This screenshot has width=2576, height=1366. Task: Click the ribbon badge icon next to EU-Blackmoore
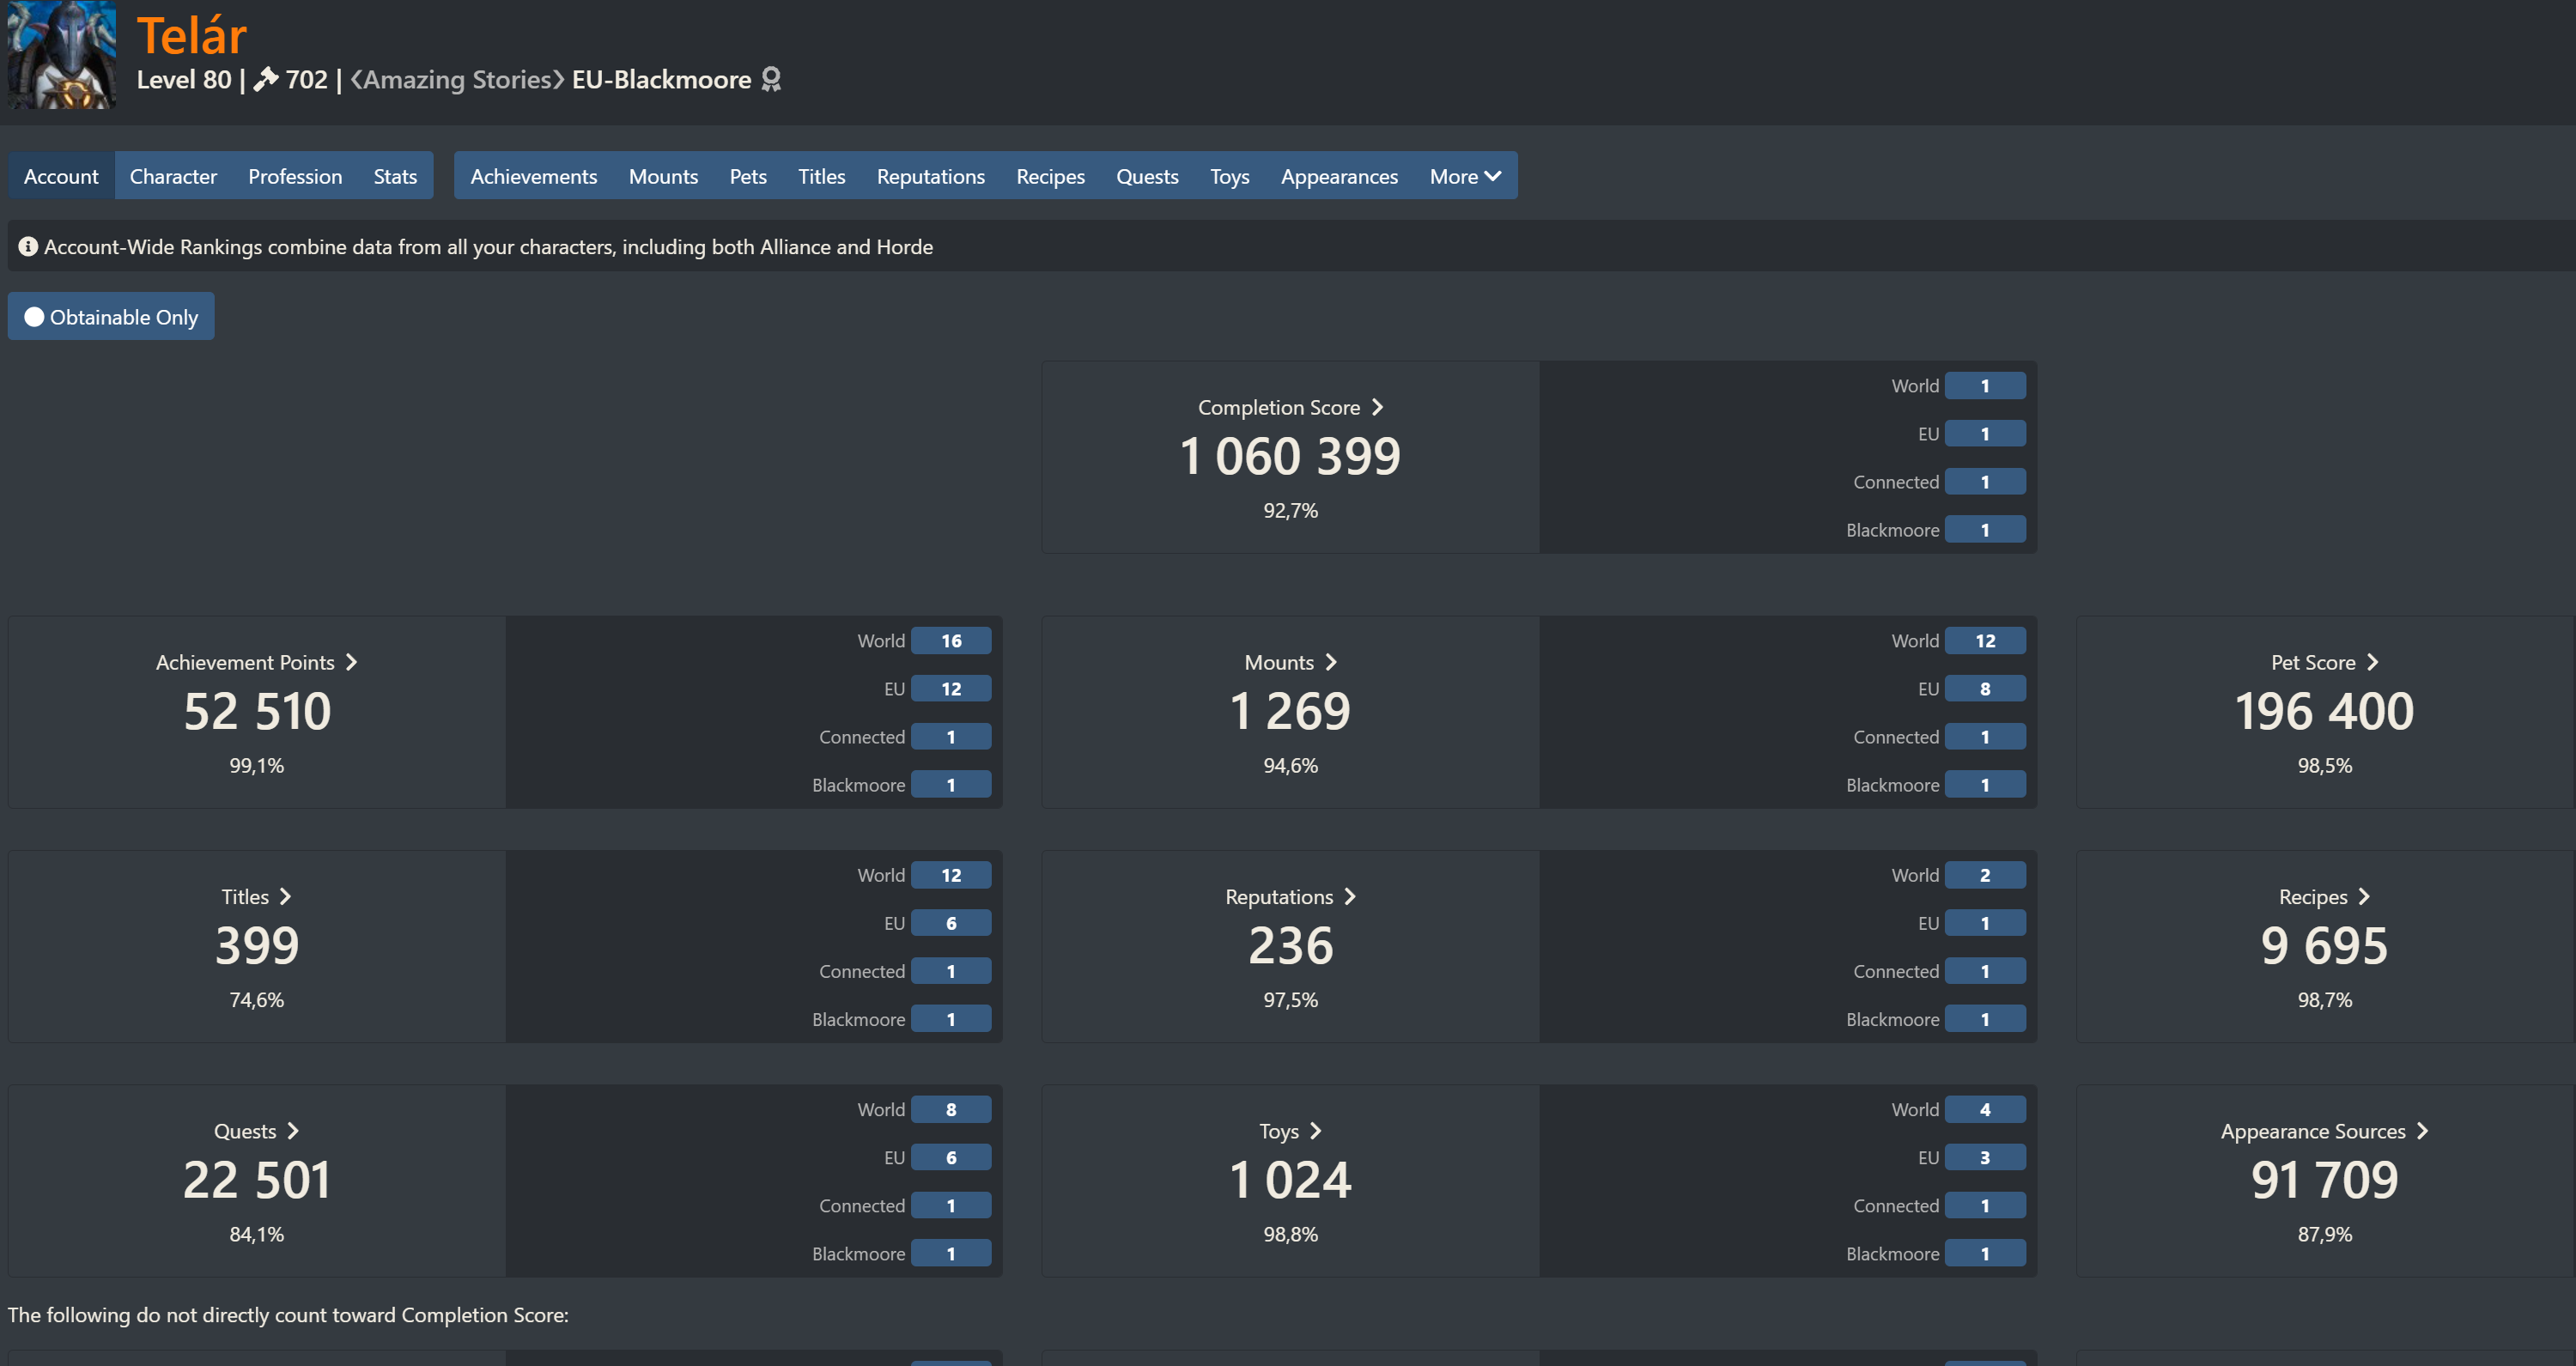770,79
